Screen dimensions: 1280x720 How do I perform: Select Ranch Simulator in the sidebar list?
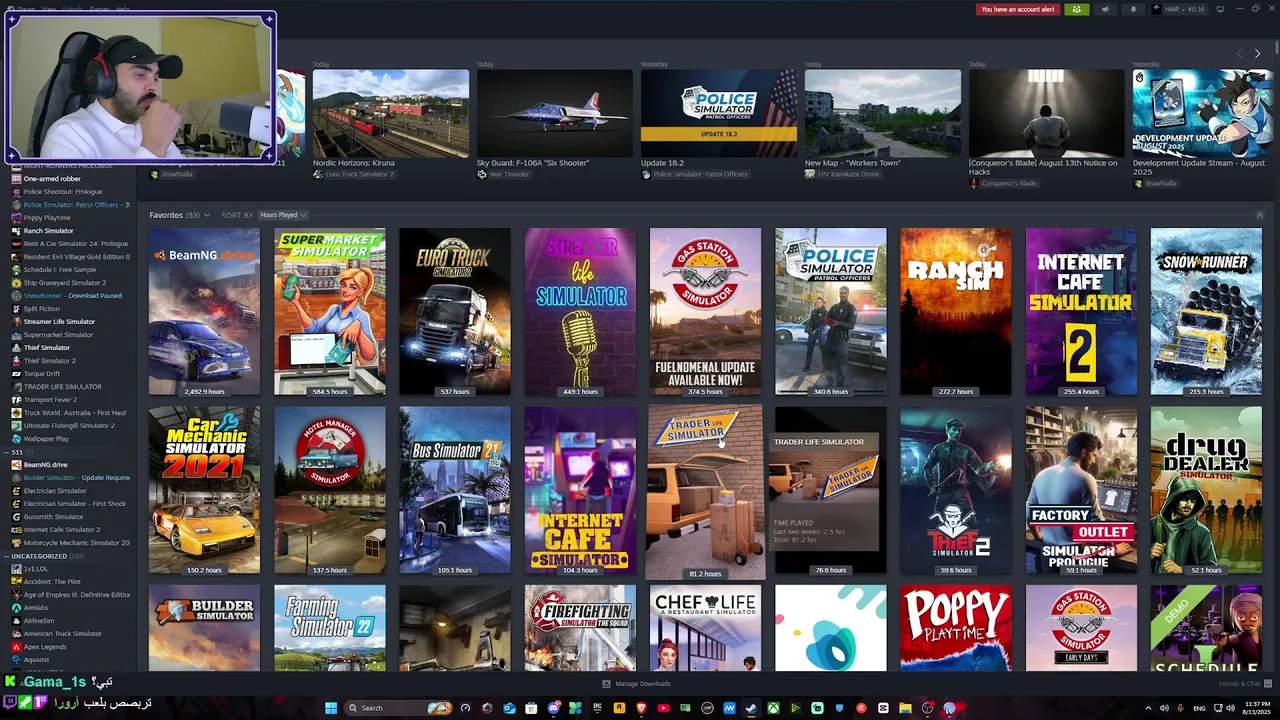(48, 231)
